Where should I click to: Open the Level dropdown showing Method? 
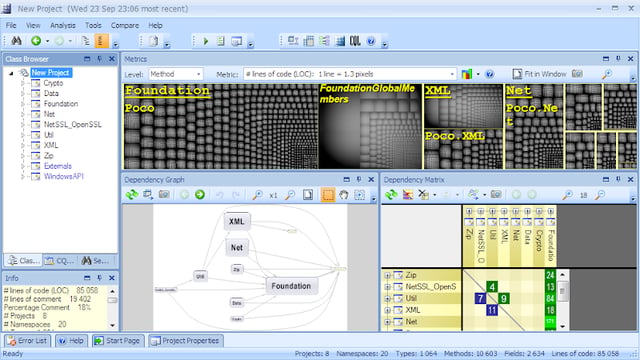176,74
